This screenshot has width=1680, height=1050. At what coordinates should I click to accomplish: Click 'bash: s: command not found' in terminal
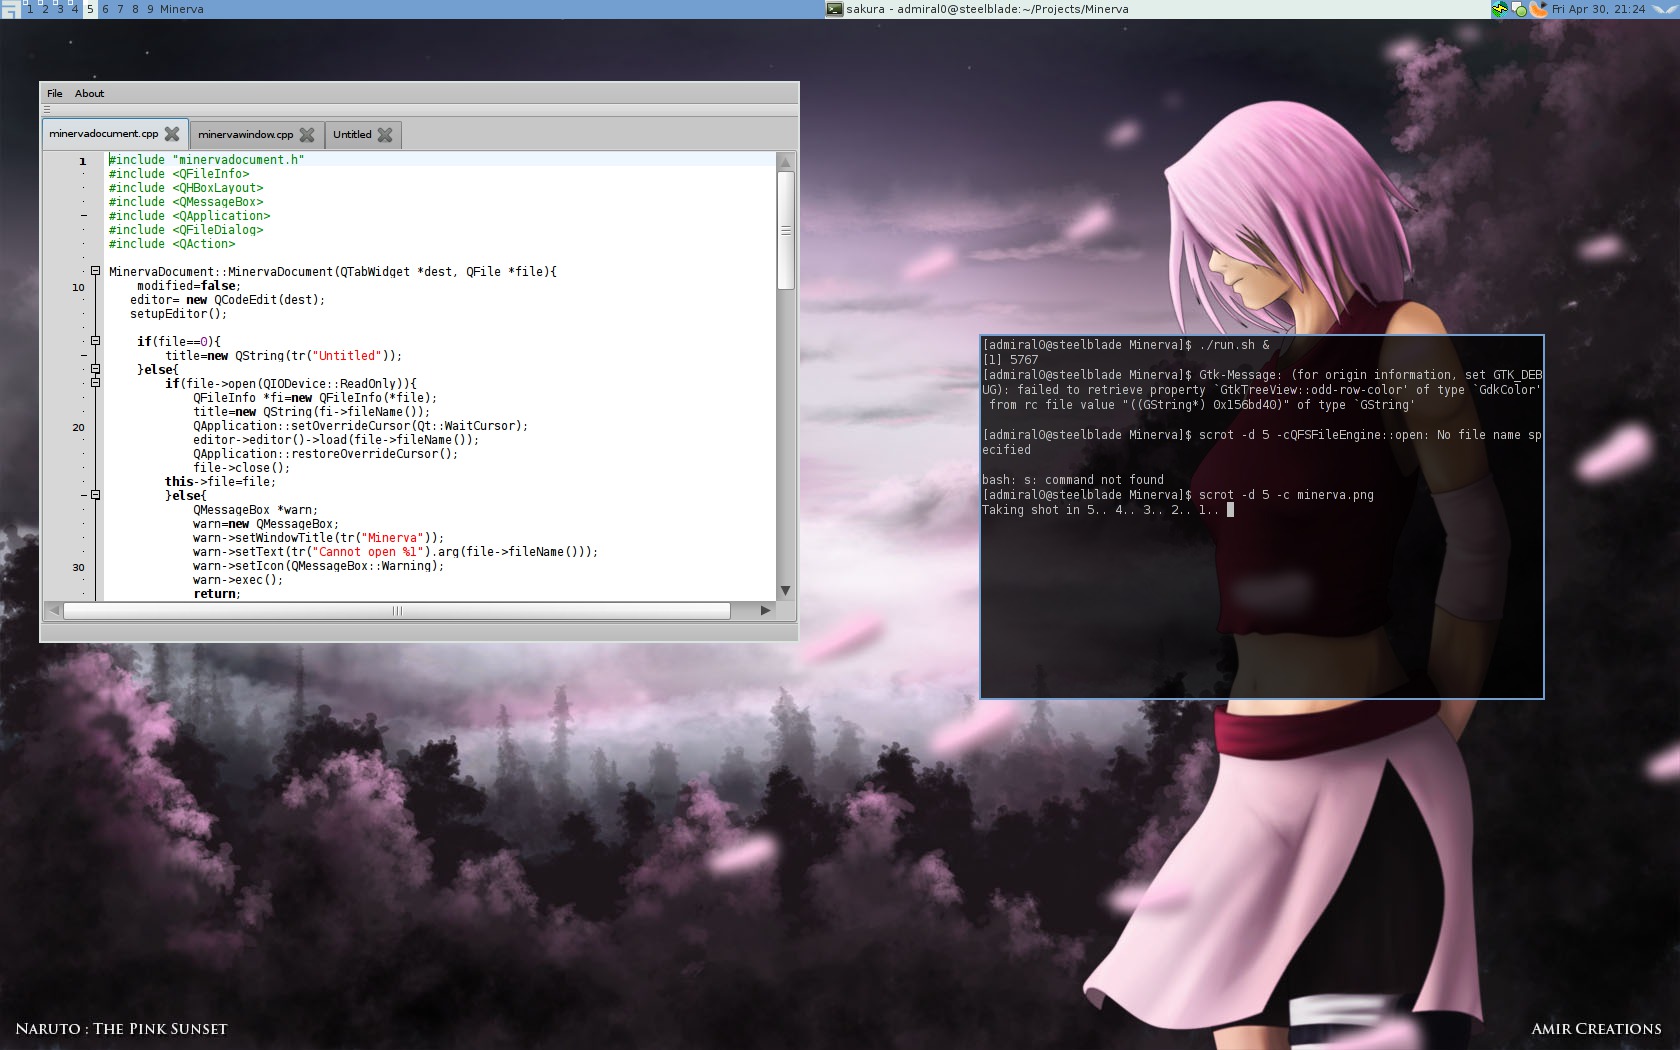[x=1073, y=480]
